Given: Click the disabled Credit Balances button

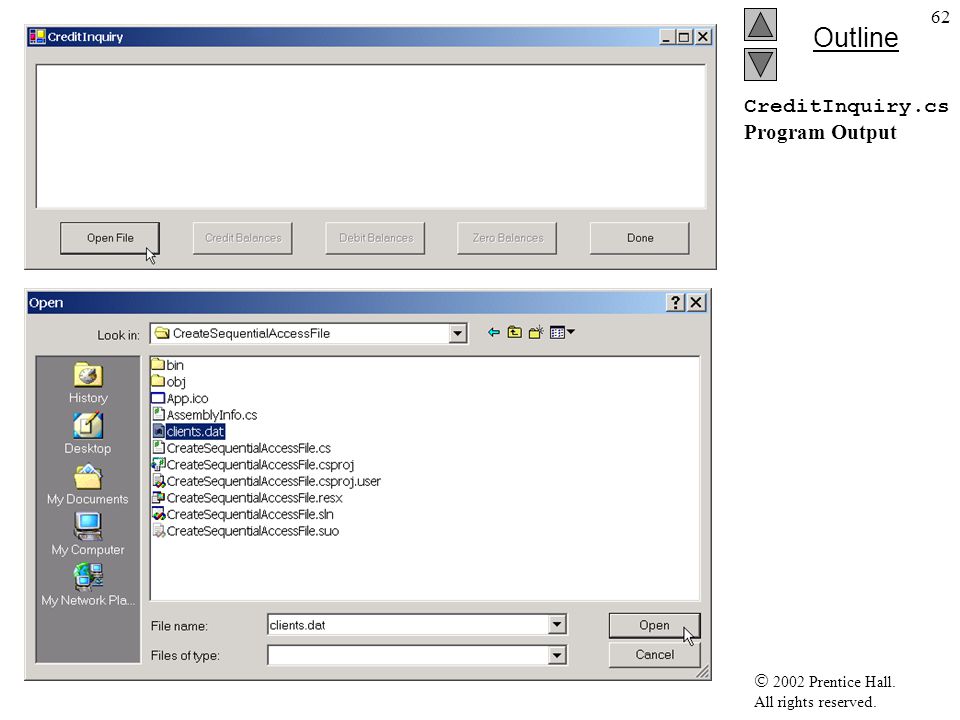Looking at the screenshot, I should (x=242, y=238).
